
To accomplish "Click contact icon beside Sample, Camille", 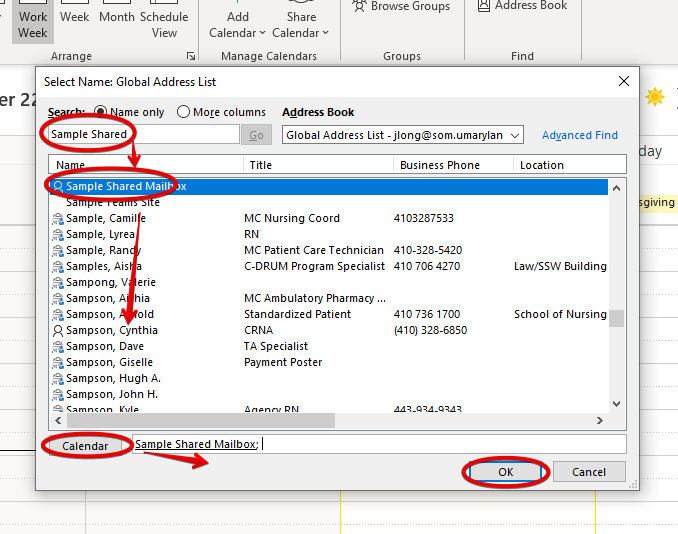I will coord(58,218).
